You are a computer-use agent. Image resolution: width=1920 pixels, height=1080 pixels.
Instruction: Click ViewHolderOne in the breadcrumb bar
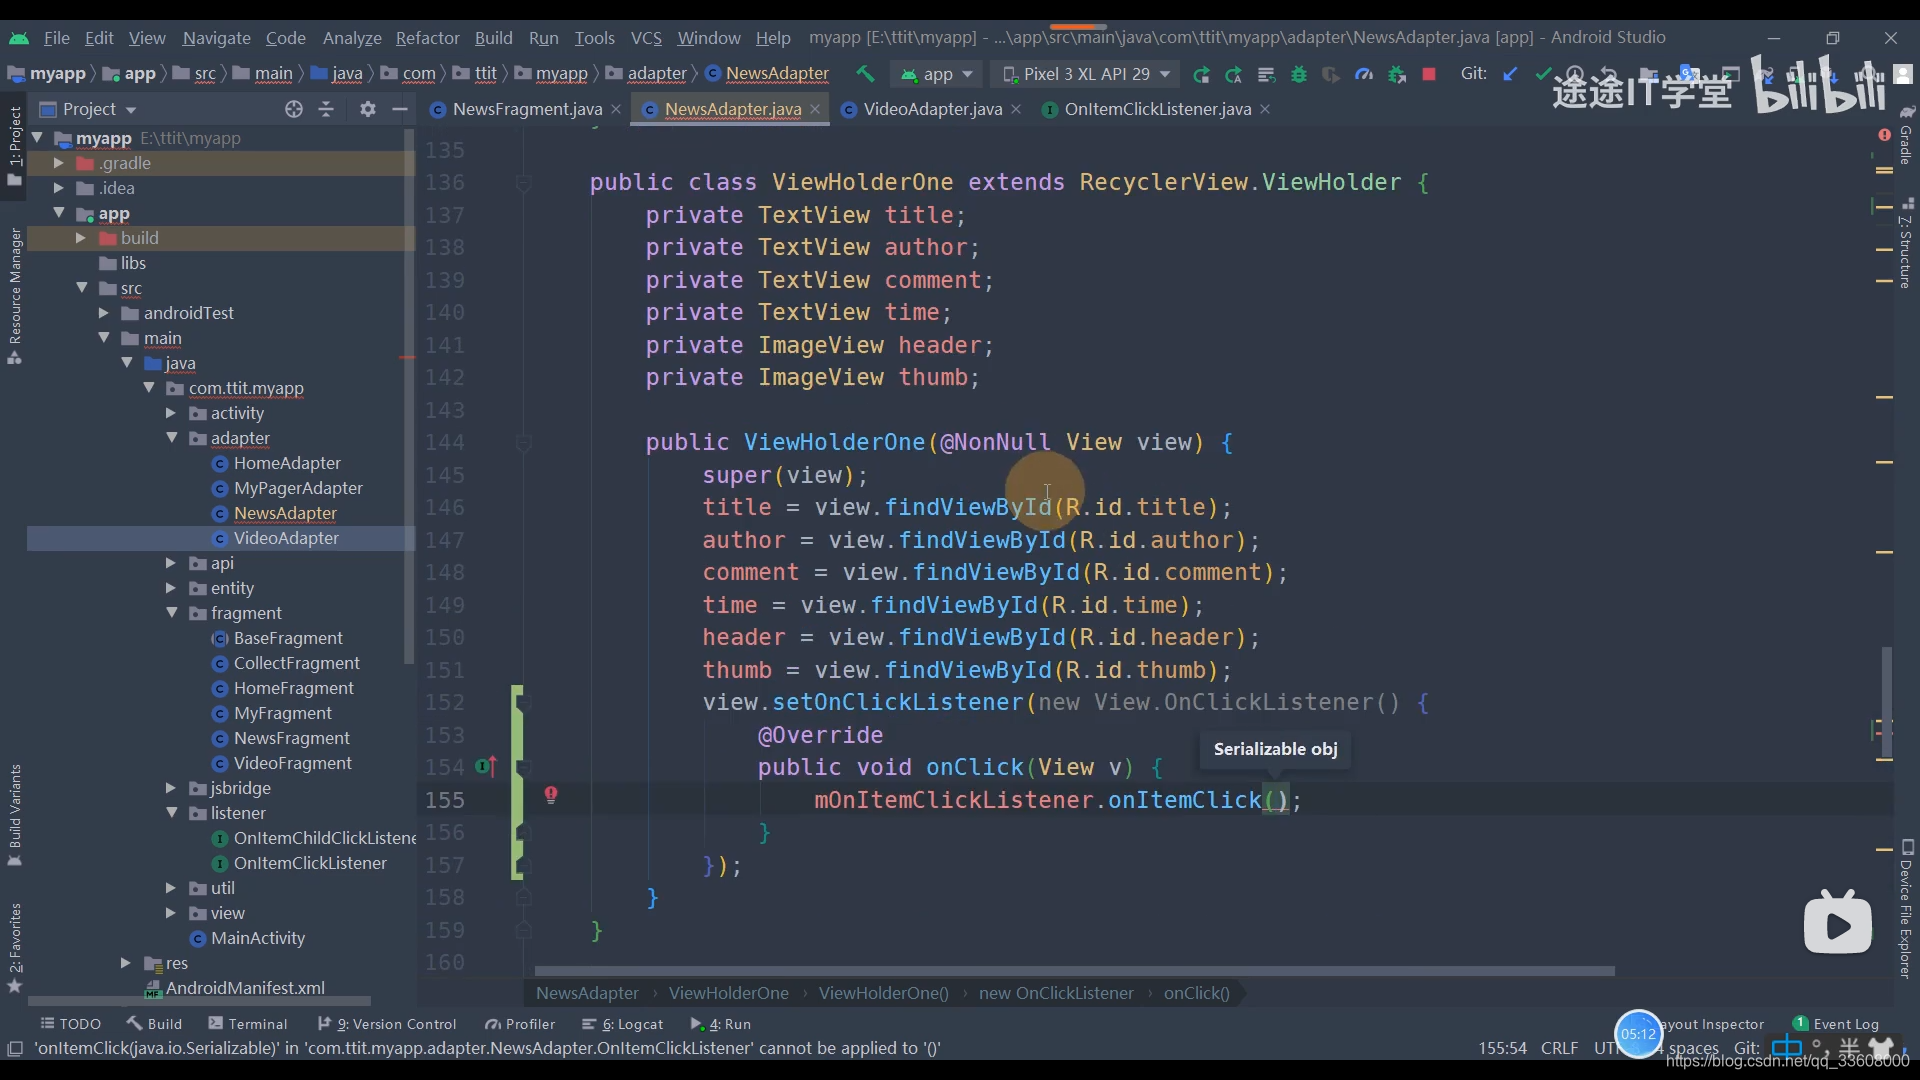[x=728, y=993]
